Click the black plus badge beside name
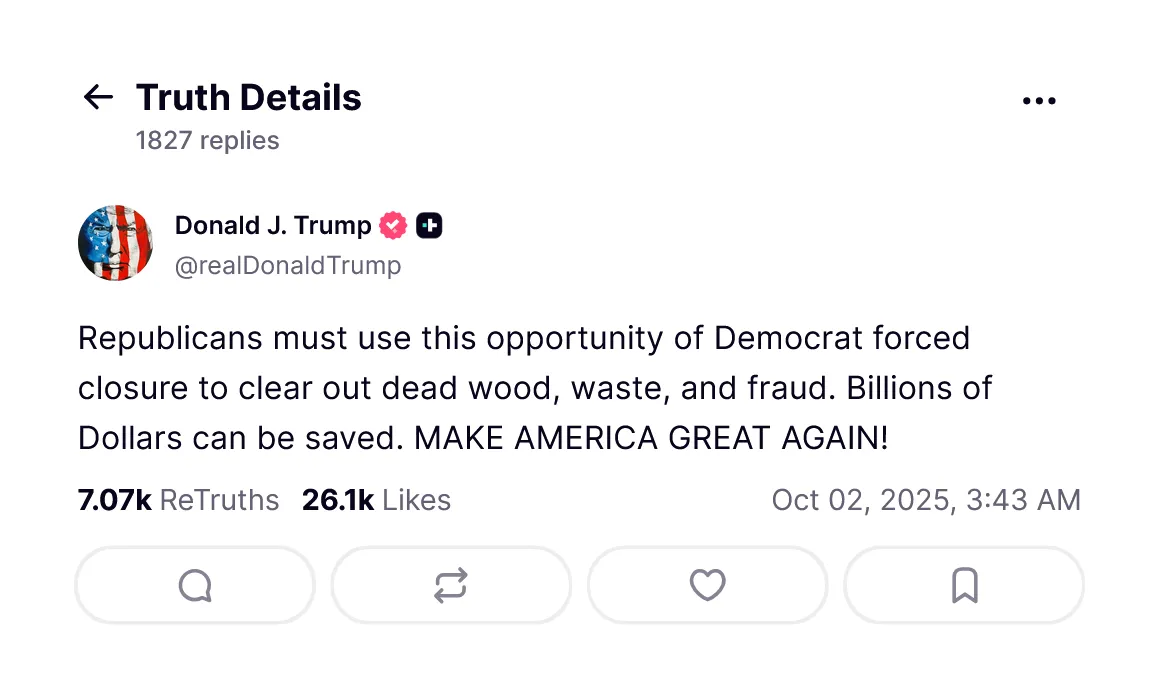Screen dimensions: 1150x686 (x=429, y=226)
